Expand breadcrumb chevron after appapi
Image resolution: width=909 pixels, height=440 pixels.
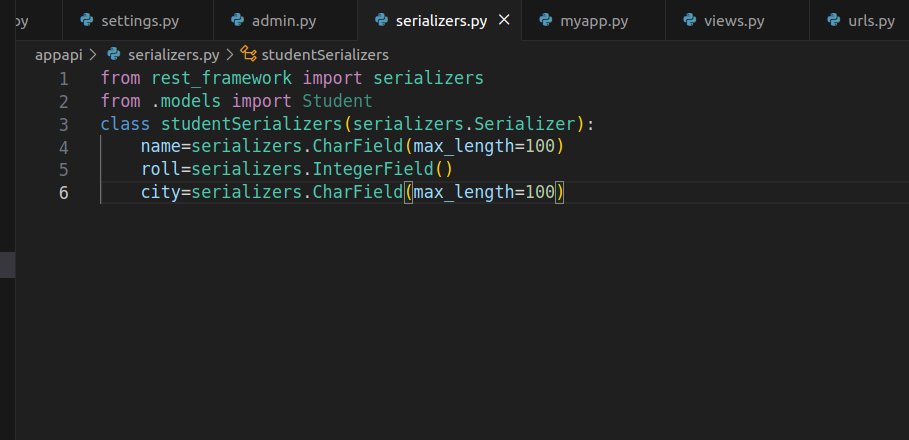(93, 55)
